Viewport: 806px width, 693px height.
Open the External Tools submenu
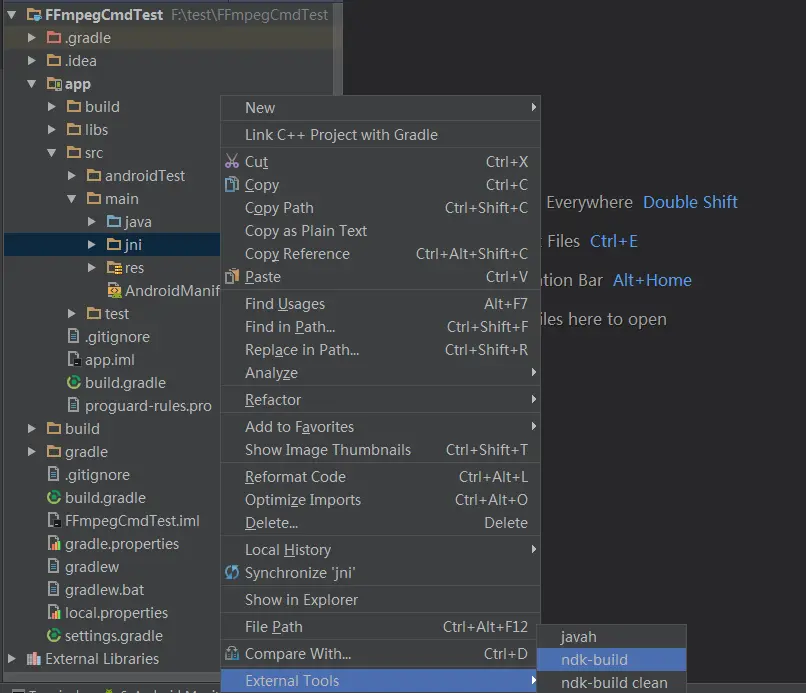(380, 681)
